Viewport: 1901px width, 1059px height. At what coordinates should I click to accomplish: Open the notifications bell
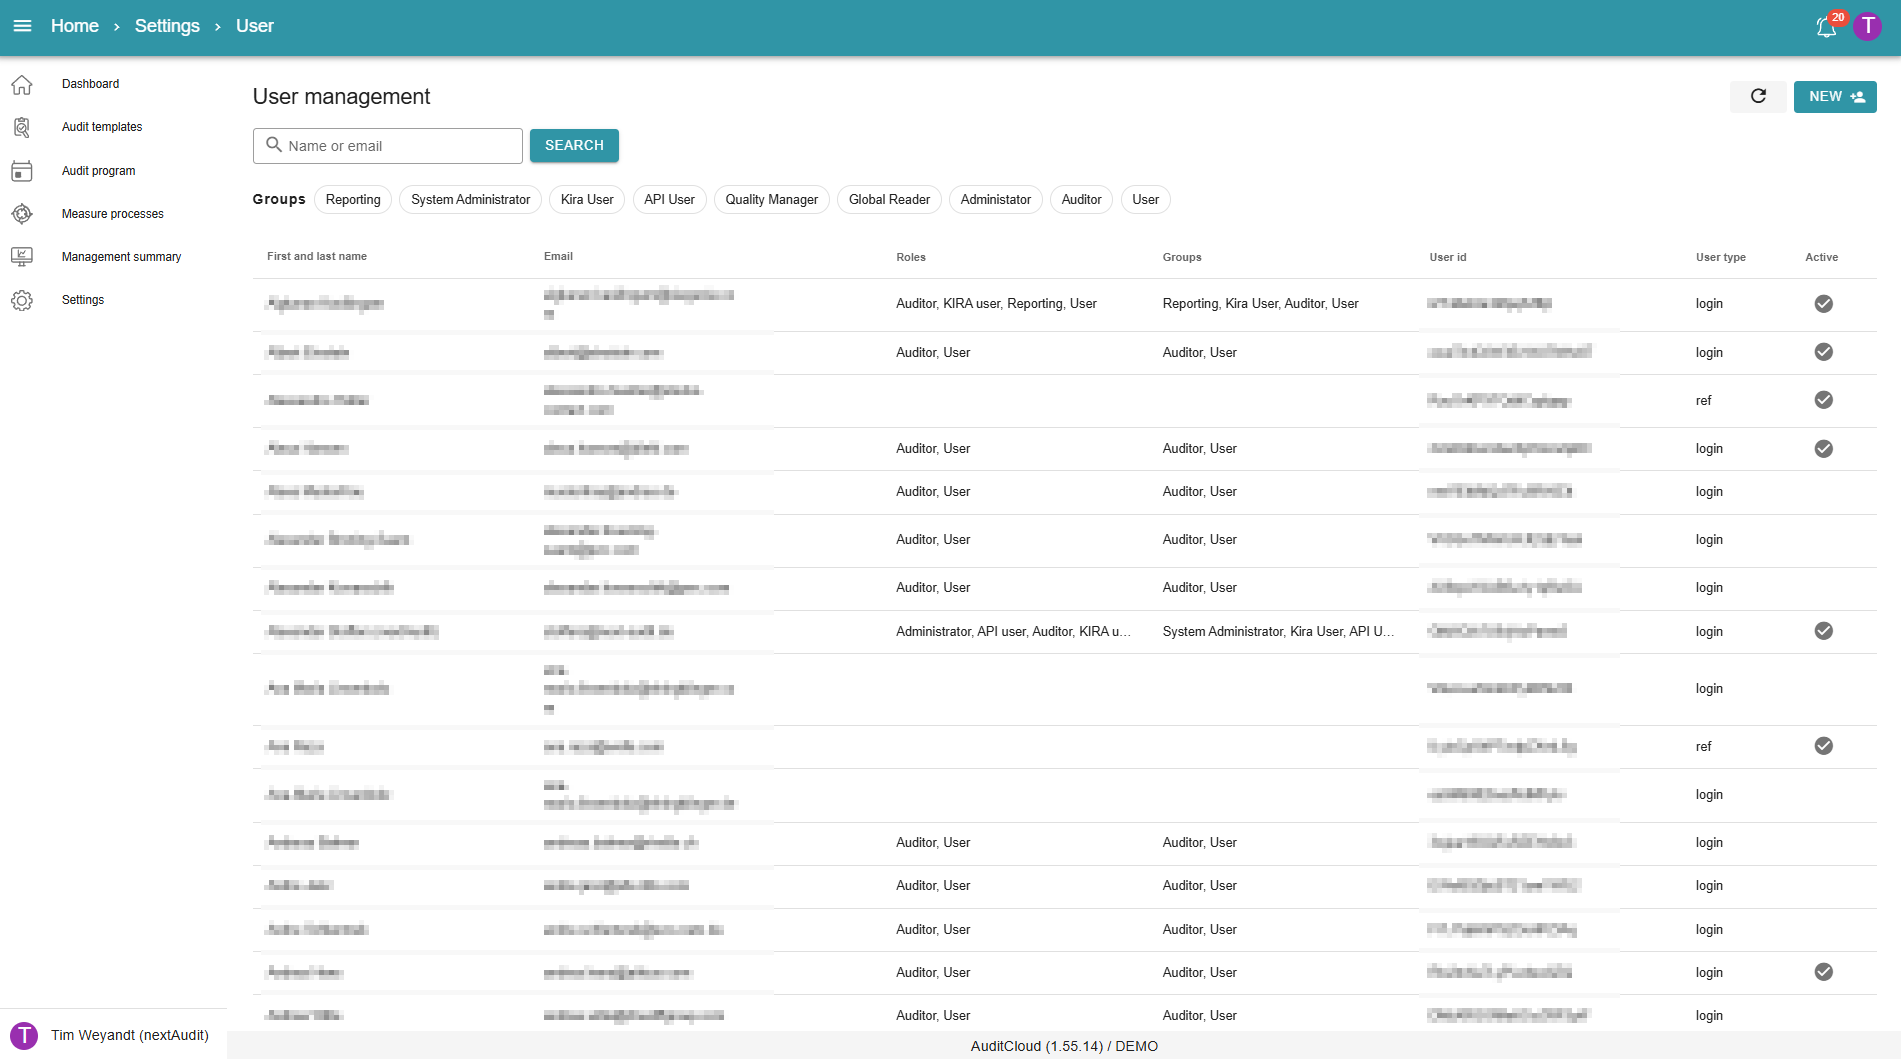1826,27
